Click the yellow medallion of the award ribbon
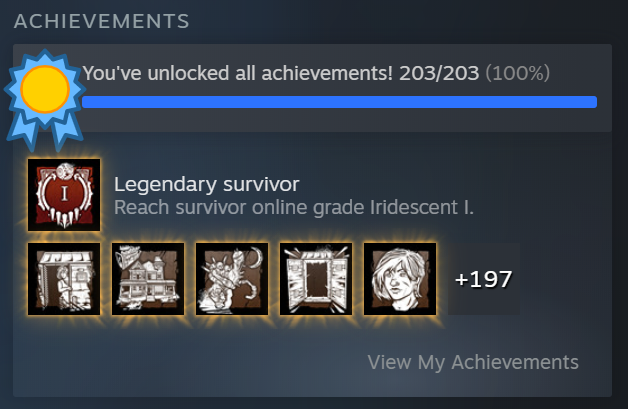Image resolution: width=628 pixels, height=409 pixels. (45, 89)
